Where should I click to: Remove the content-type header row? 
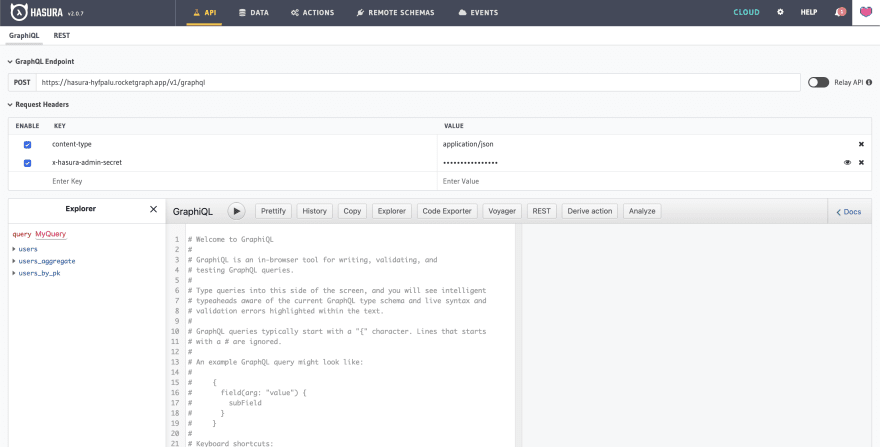tap(861, 144)
